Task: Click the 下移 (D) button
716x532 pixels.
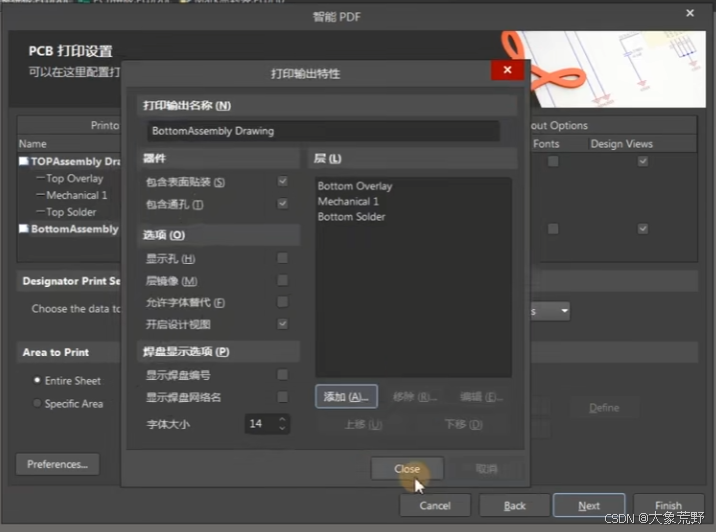Action: (463, 425)
